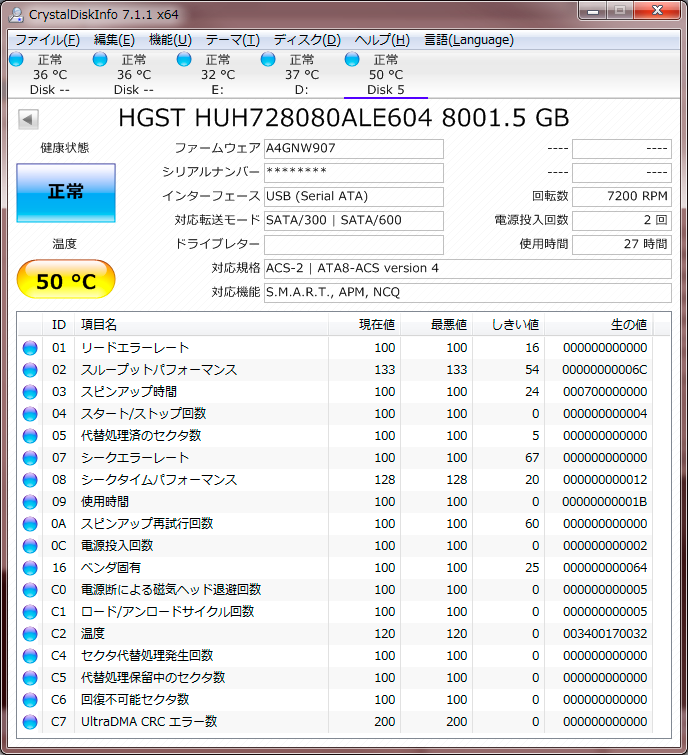Open the テーマ(T) menu

[x=232, y=40]
